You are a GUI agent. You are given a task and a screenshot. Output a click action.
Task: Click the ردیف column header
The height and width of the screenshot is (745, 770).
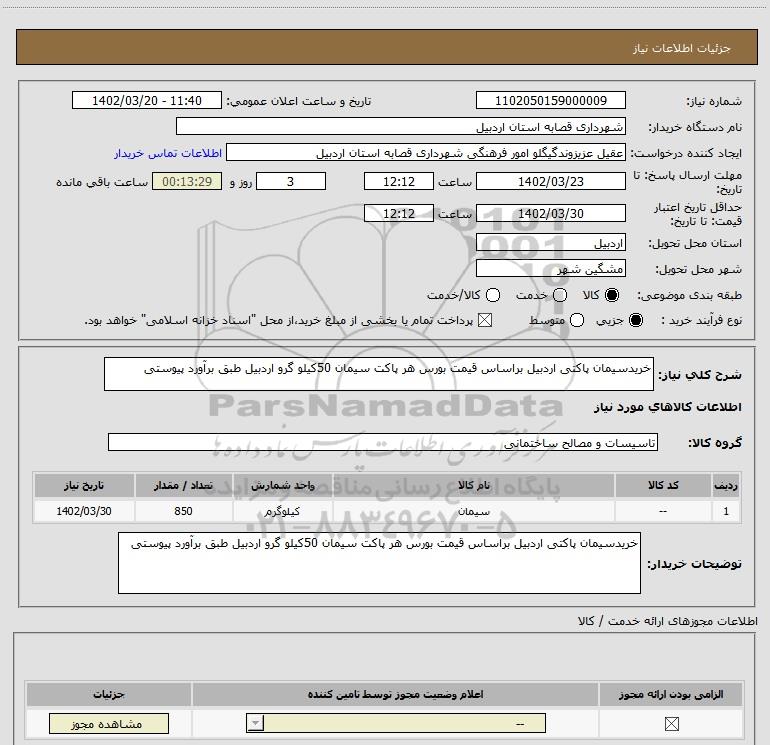[726, 485]
